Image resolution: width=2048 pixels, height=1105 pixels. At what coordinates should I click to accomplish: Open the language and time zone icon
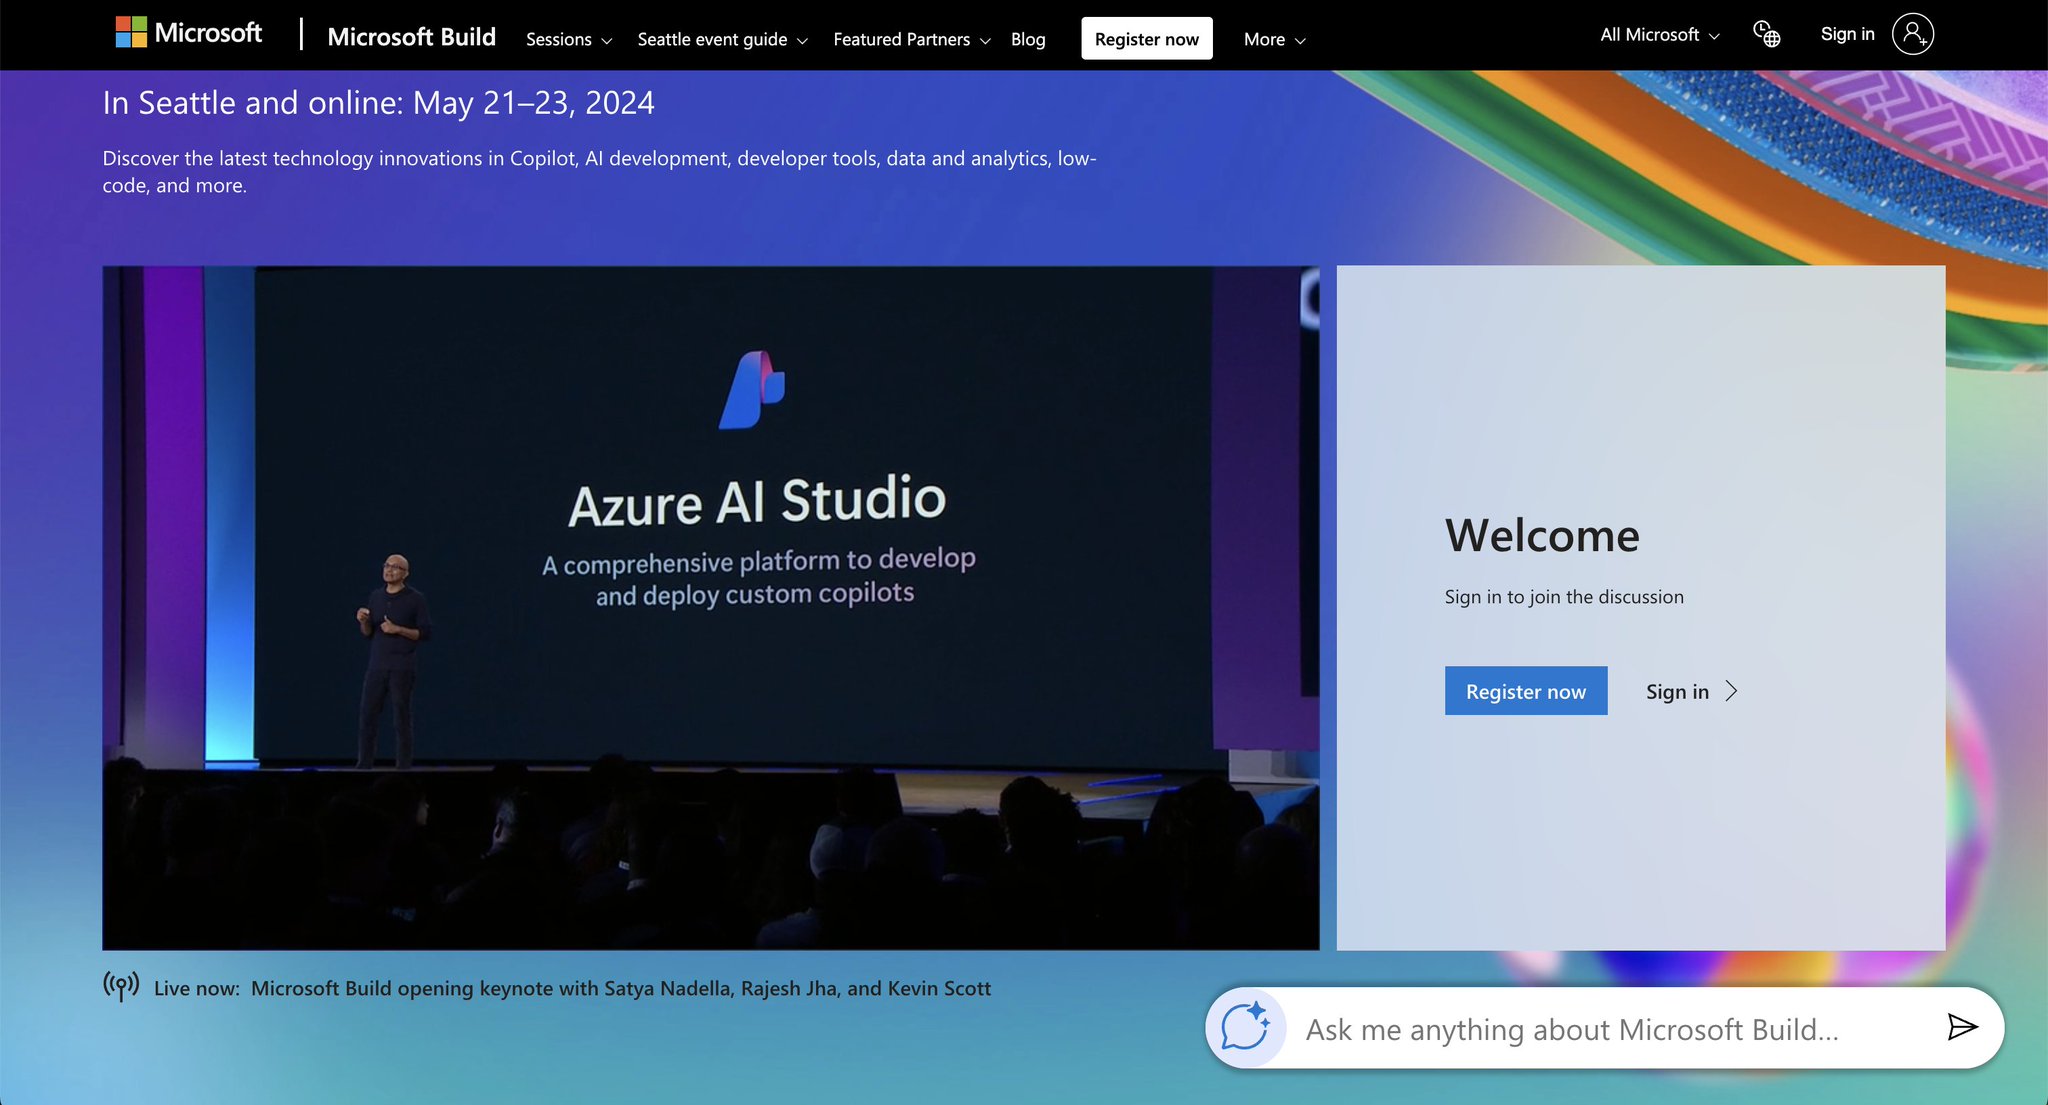[x=1767, y=35]
